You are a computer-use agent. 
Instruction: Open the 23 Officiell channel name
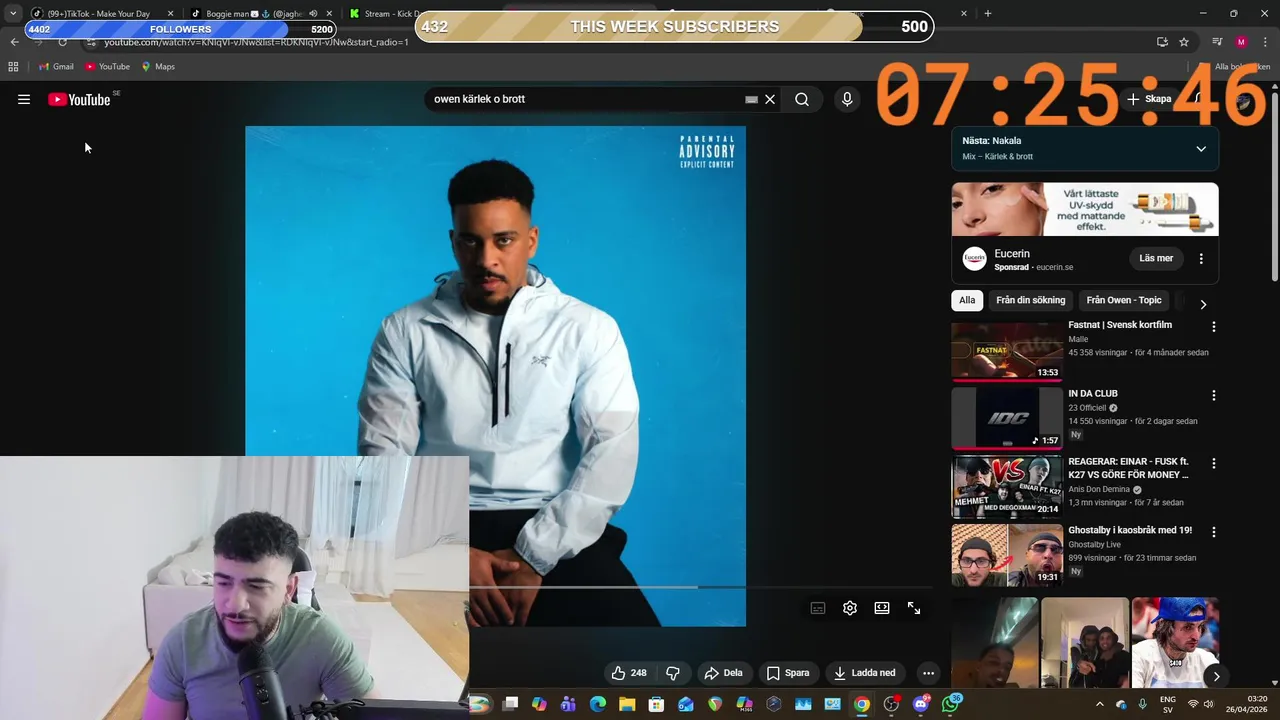[x=1087, y=408]
